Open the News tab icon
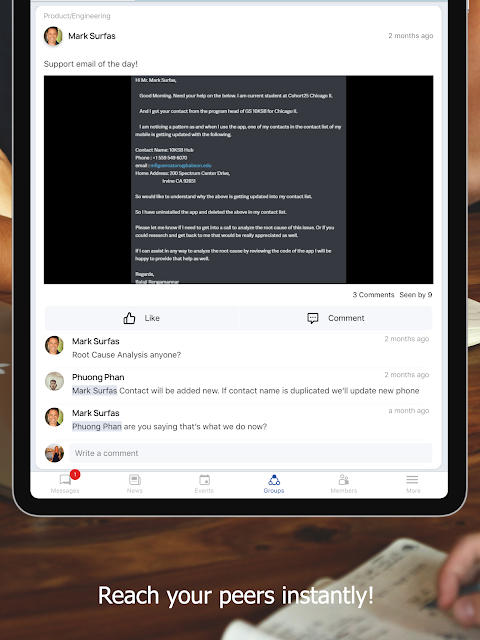The height and width of the screenshot is (640, 480). pyautogui.click(x=135, y=480)
